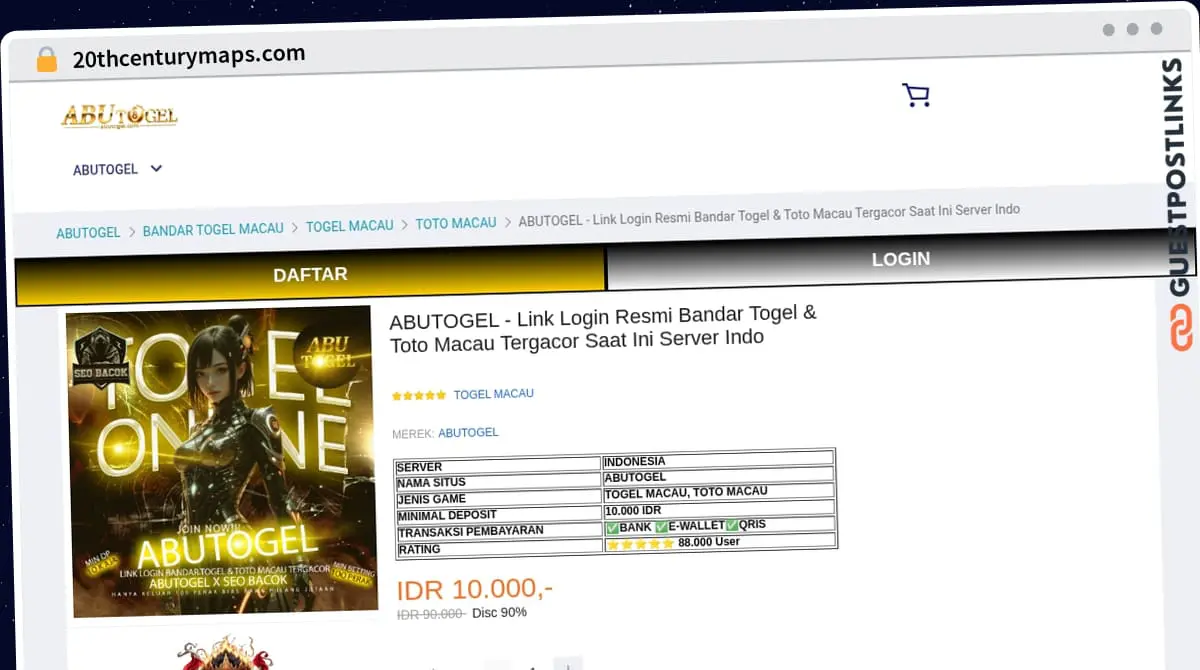Click the address bar URL 20thcenturymaps.com
Screen dimensions: 1200x670
coord(189,56)
